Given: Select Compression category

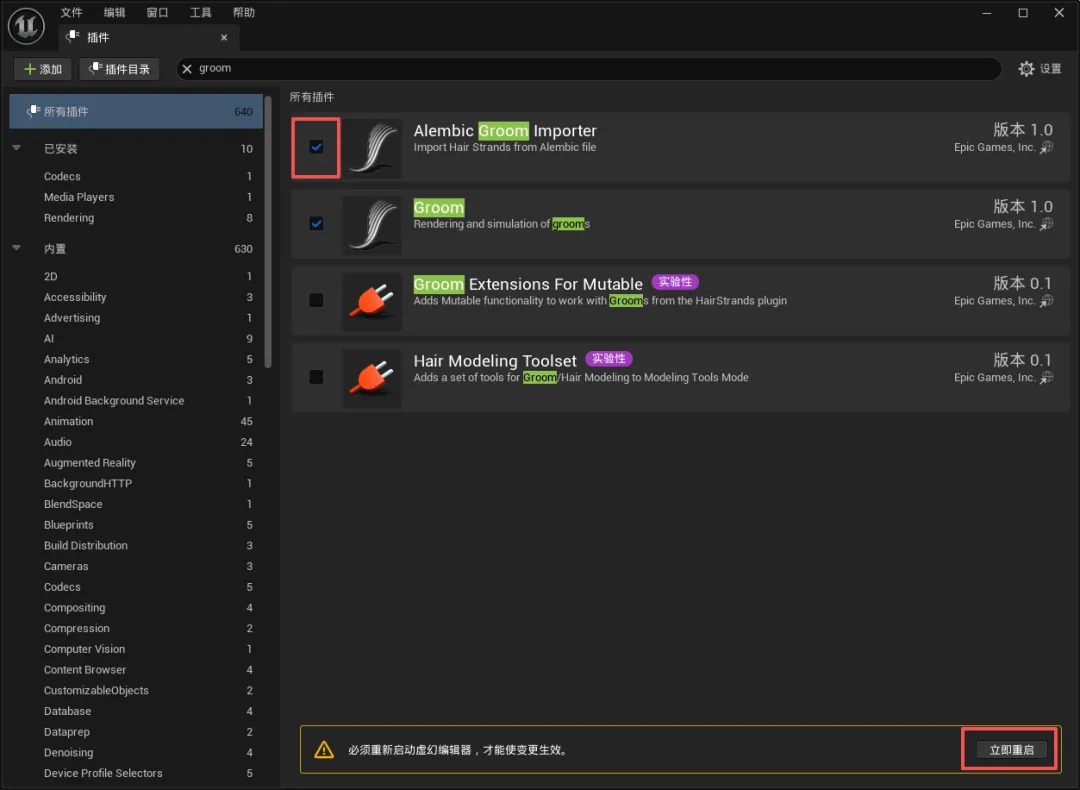Looking at the screenshot, I should tap(136, 628).
